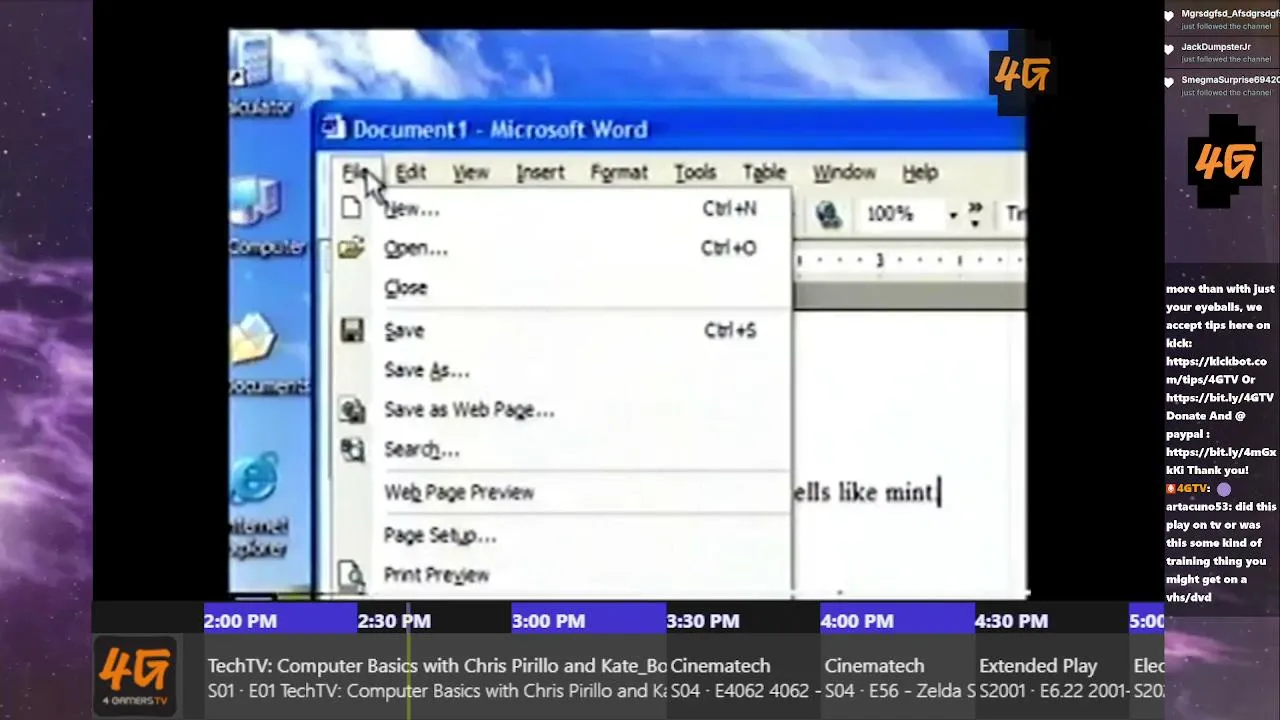Click the Document1 - Microsoft Word title bar

[672, 129]
